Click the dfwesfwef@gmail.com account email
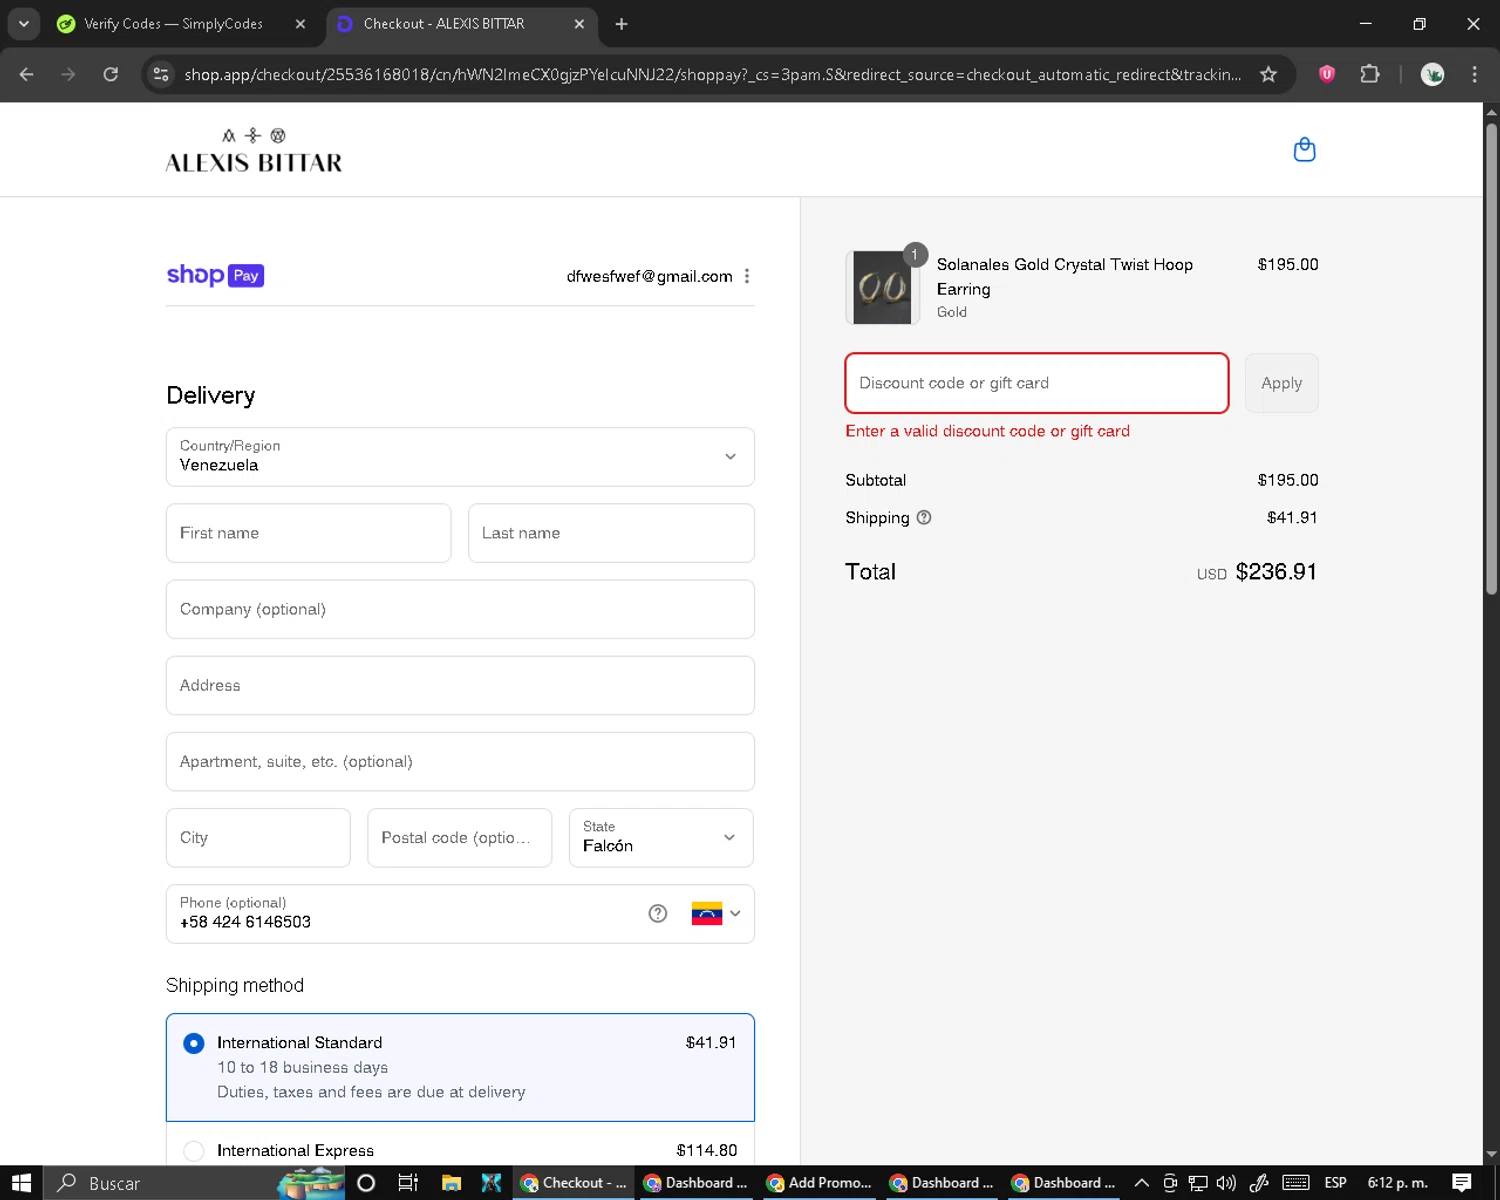 point(649,276)
